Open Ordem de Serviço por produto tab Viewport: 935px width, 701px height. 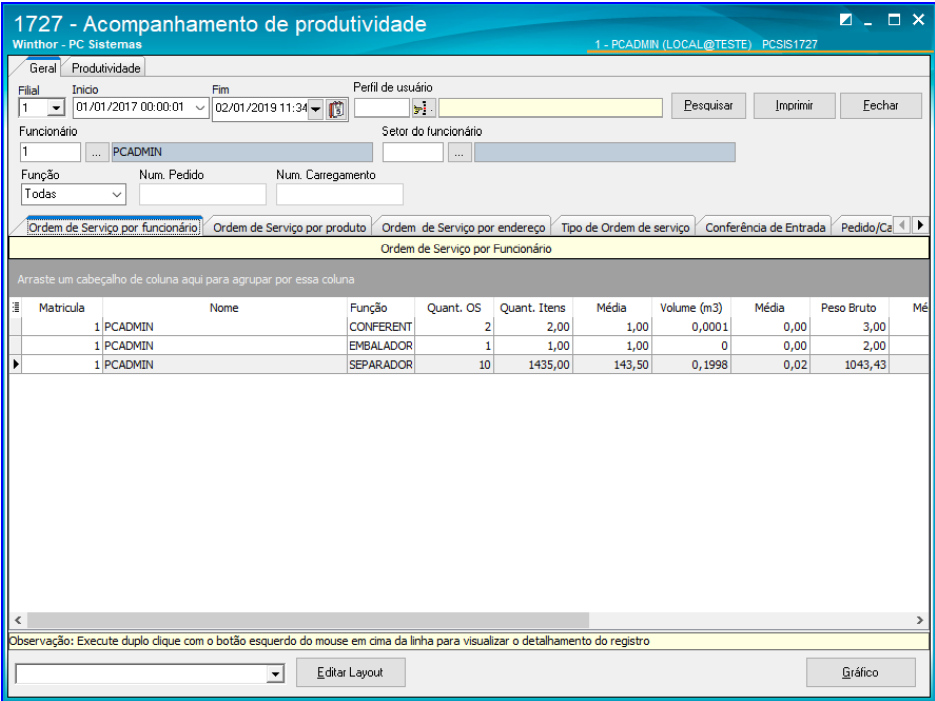(289, 227)
